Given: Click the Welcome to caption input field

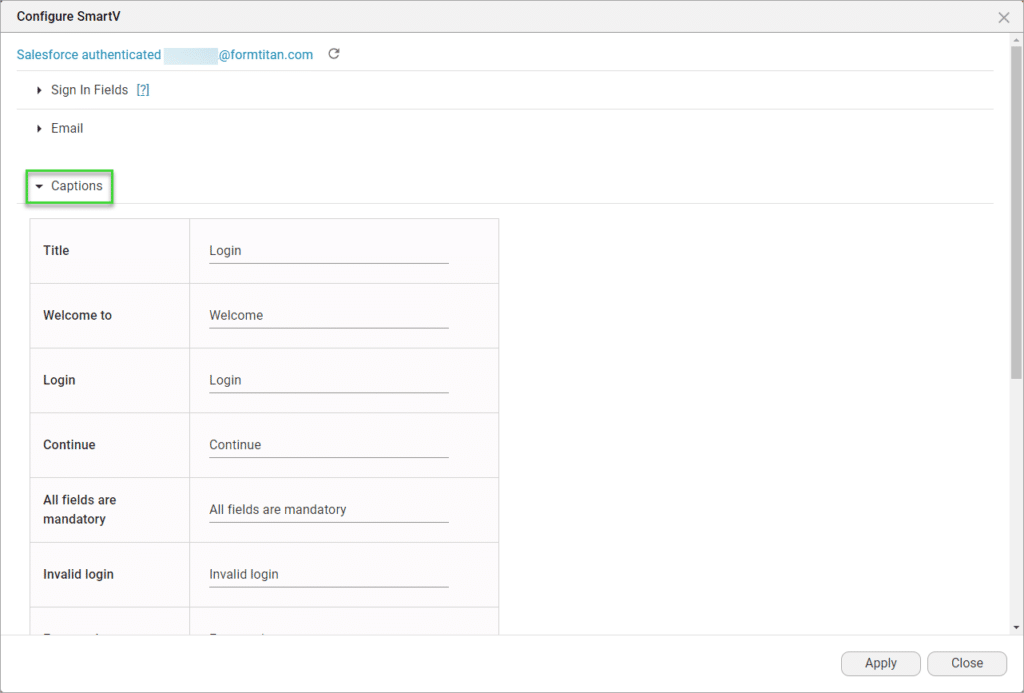Looking at the screenshot, I should click(328, 316).
